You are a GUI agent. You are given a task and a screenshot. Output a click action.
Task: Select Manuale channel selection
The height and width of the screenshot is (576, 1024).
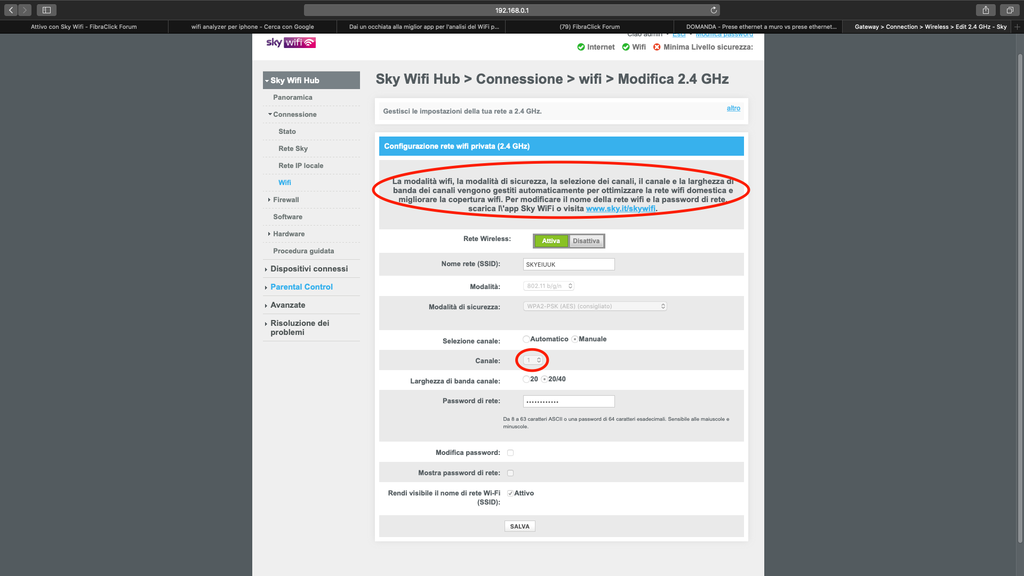pos(575,339)
